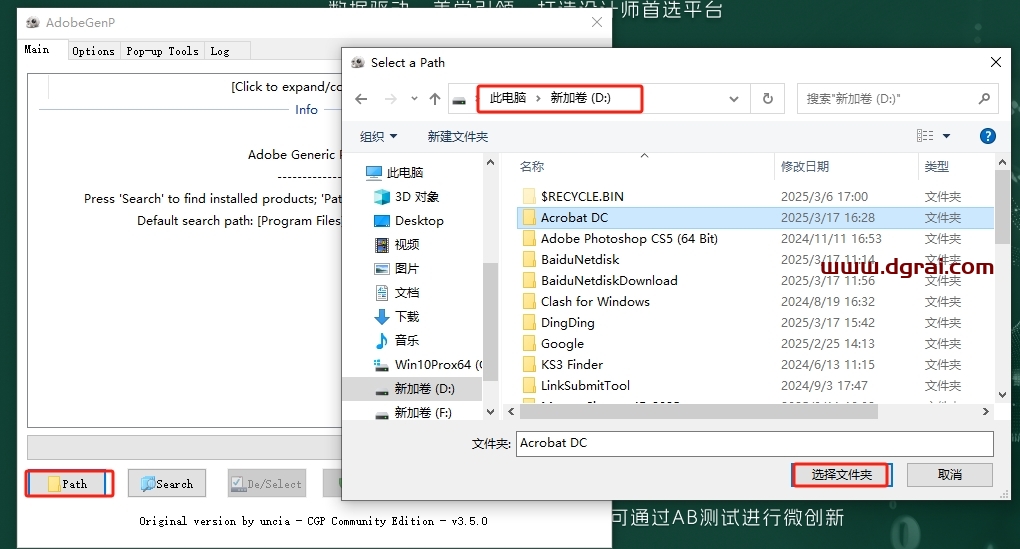Sort by the 类型 column header
Screen dimensions: 1020x549
pos(937,167)
